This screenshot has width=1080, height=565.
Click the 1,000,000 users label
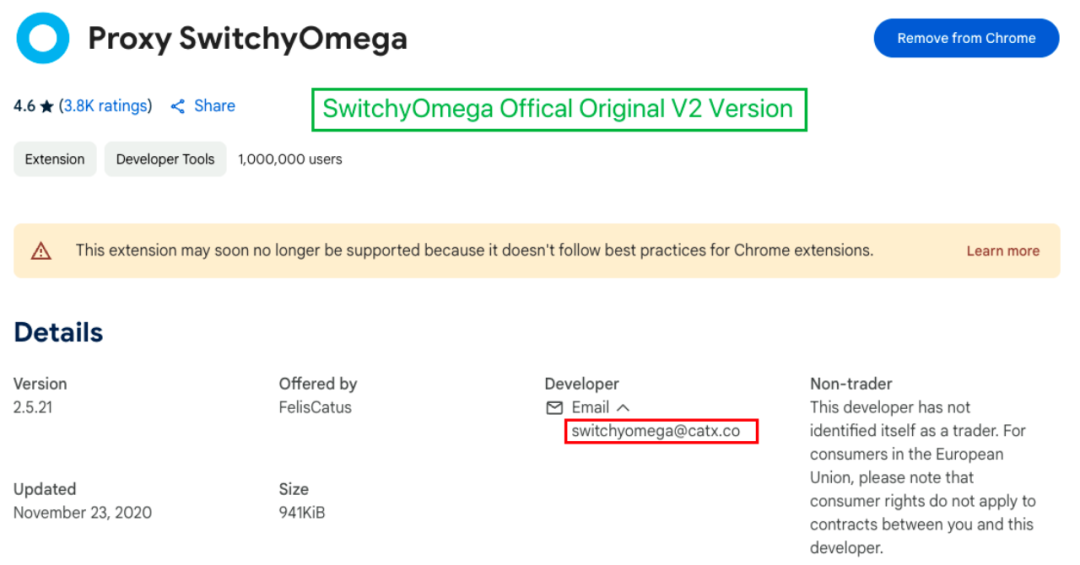(x=290, y=159)
